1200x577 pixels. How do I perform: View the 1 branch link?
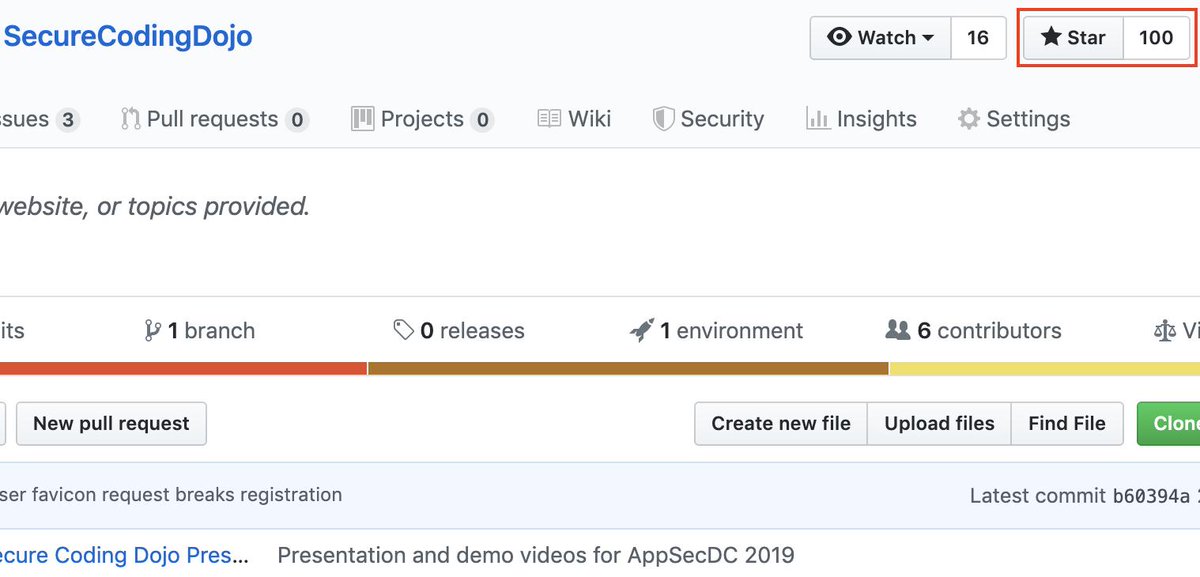[x=200, y=331]
